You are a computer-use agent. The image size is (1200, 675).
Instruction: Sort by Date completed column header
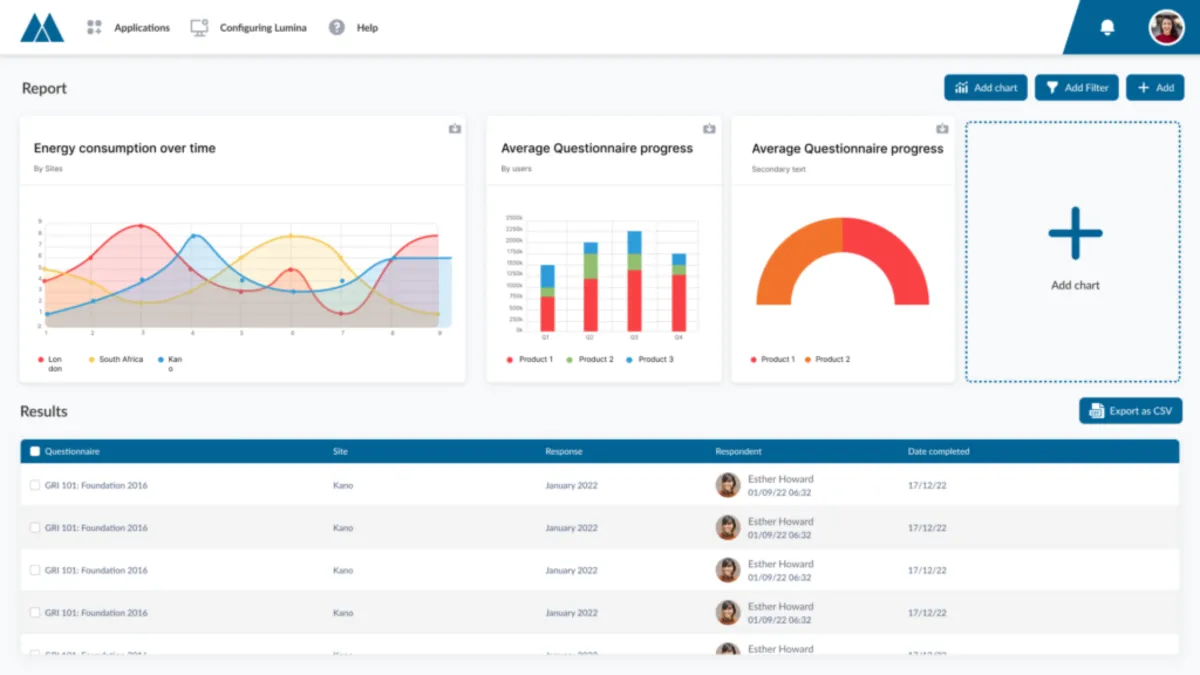click(938, 452)
